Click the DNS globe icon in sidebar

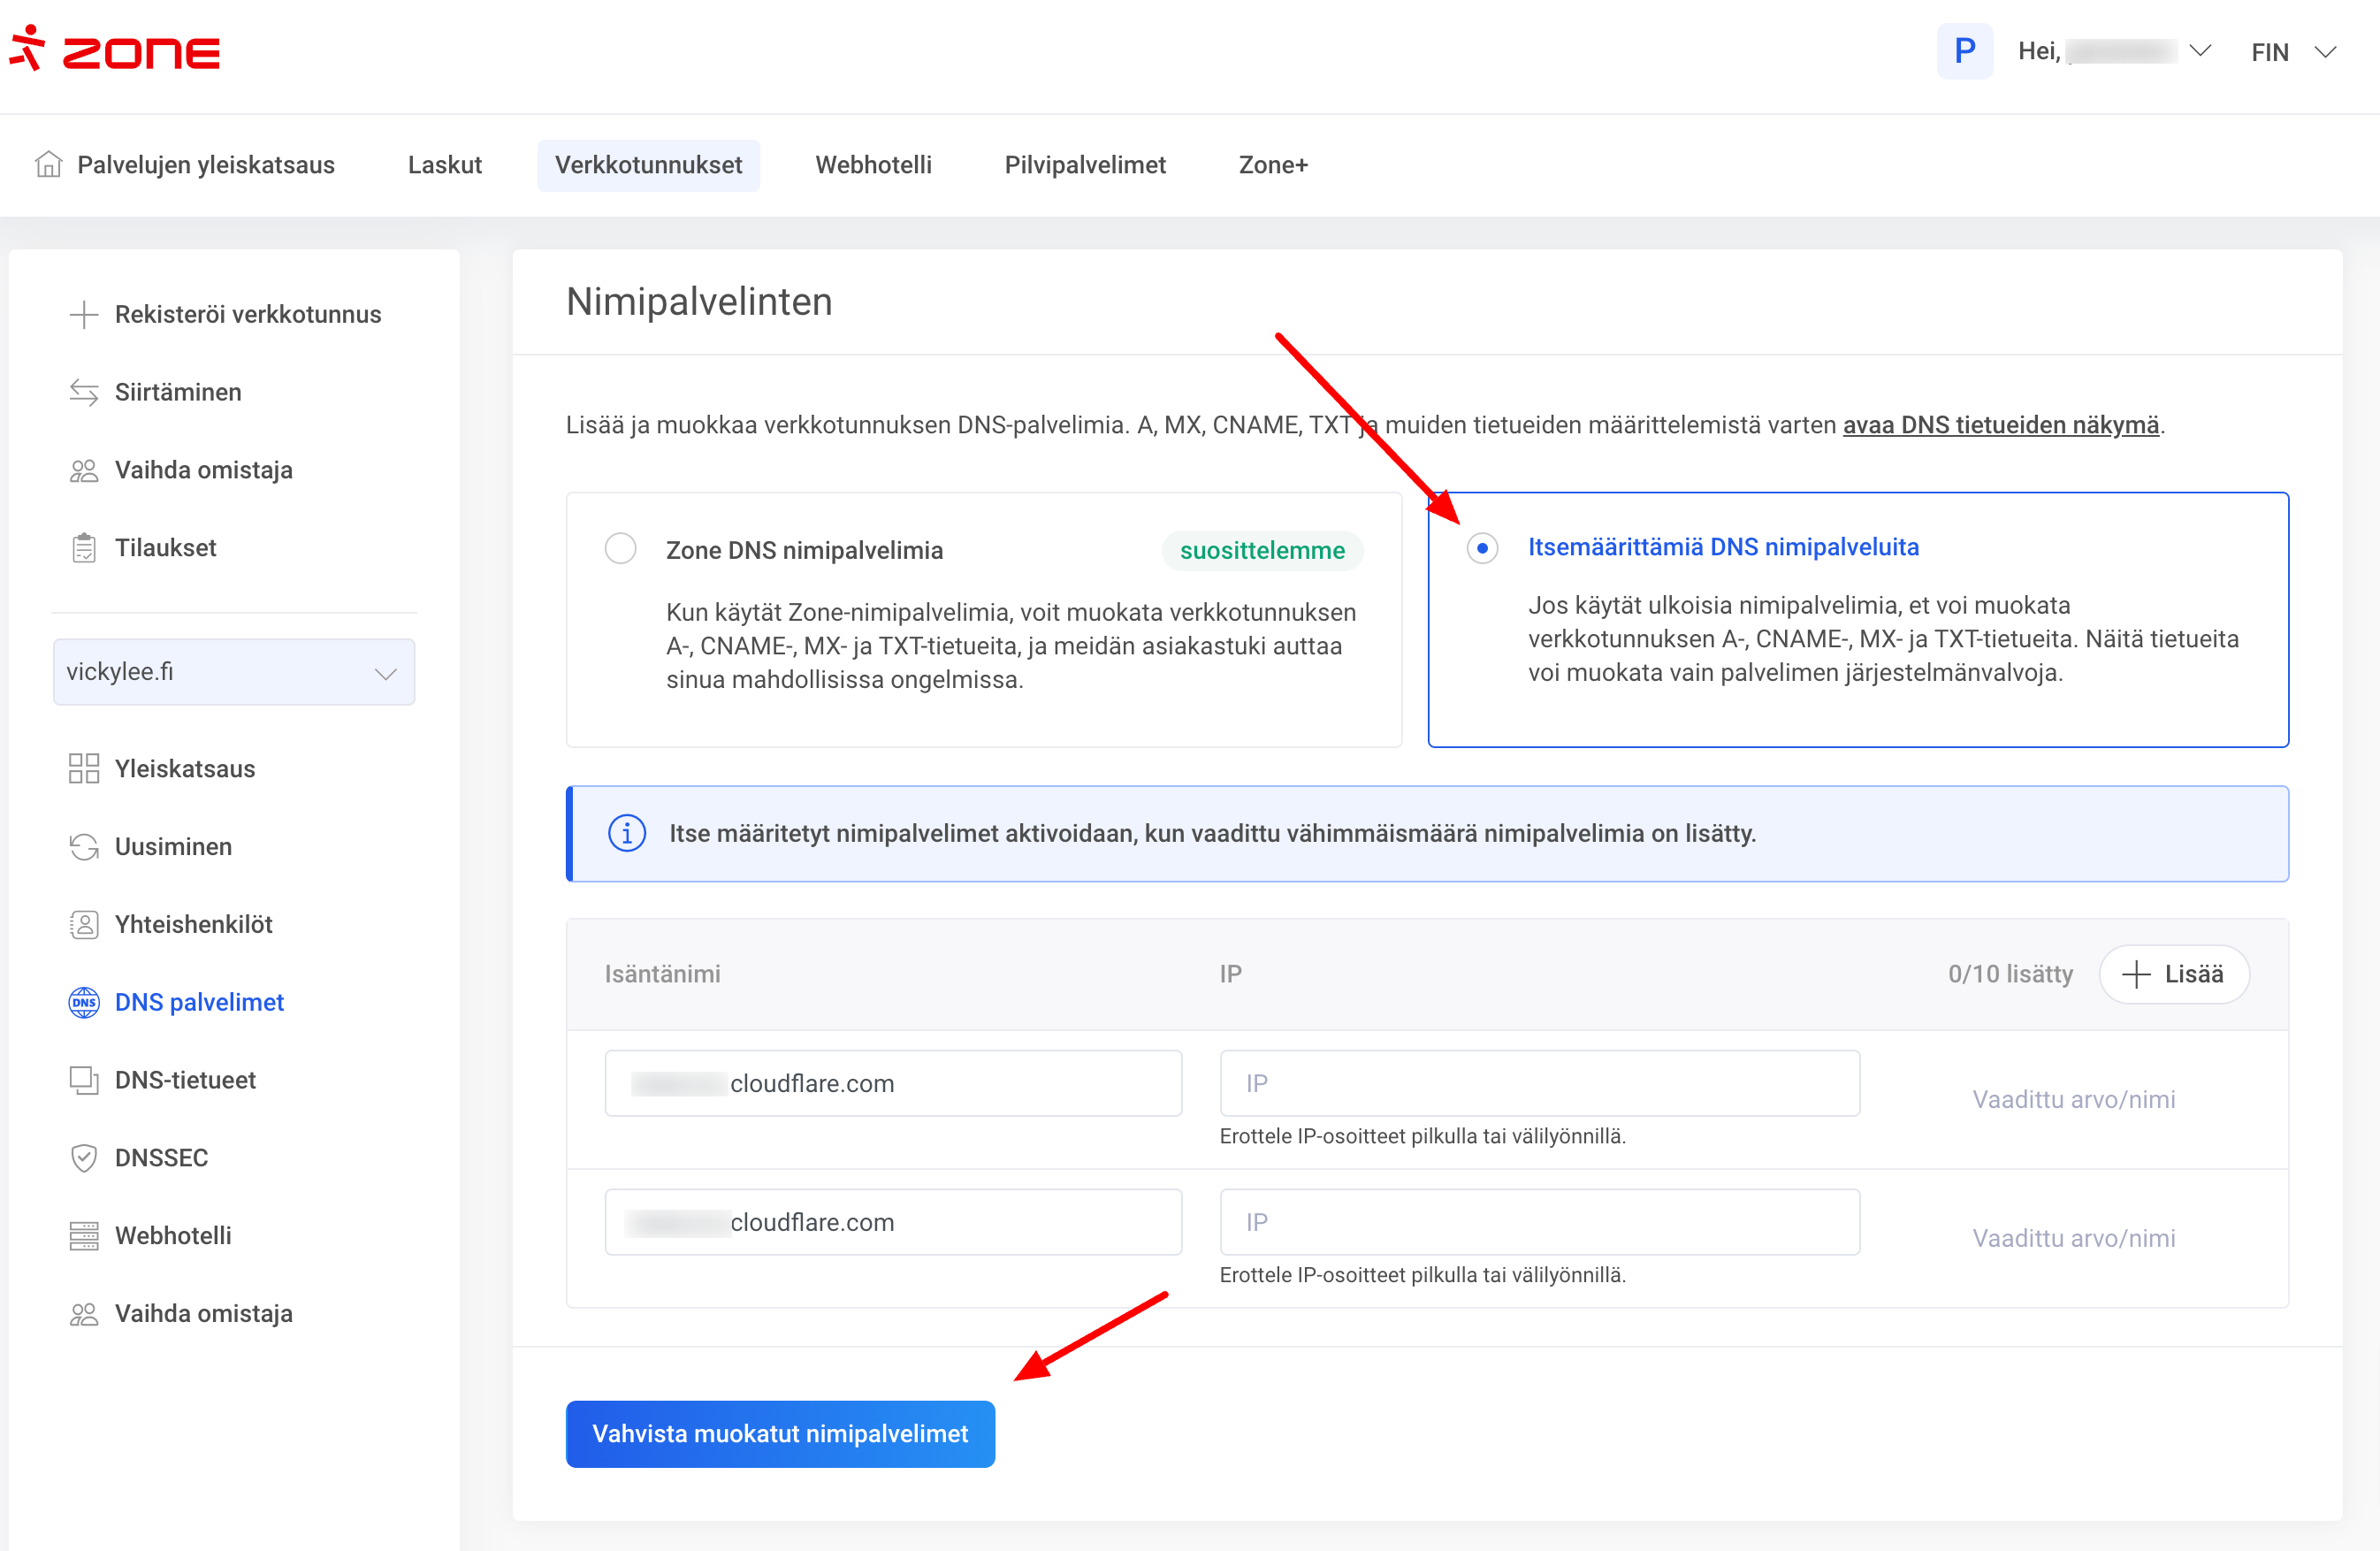(x=84, y=1002)
